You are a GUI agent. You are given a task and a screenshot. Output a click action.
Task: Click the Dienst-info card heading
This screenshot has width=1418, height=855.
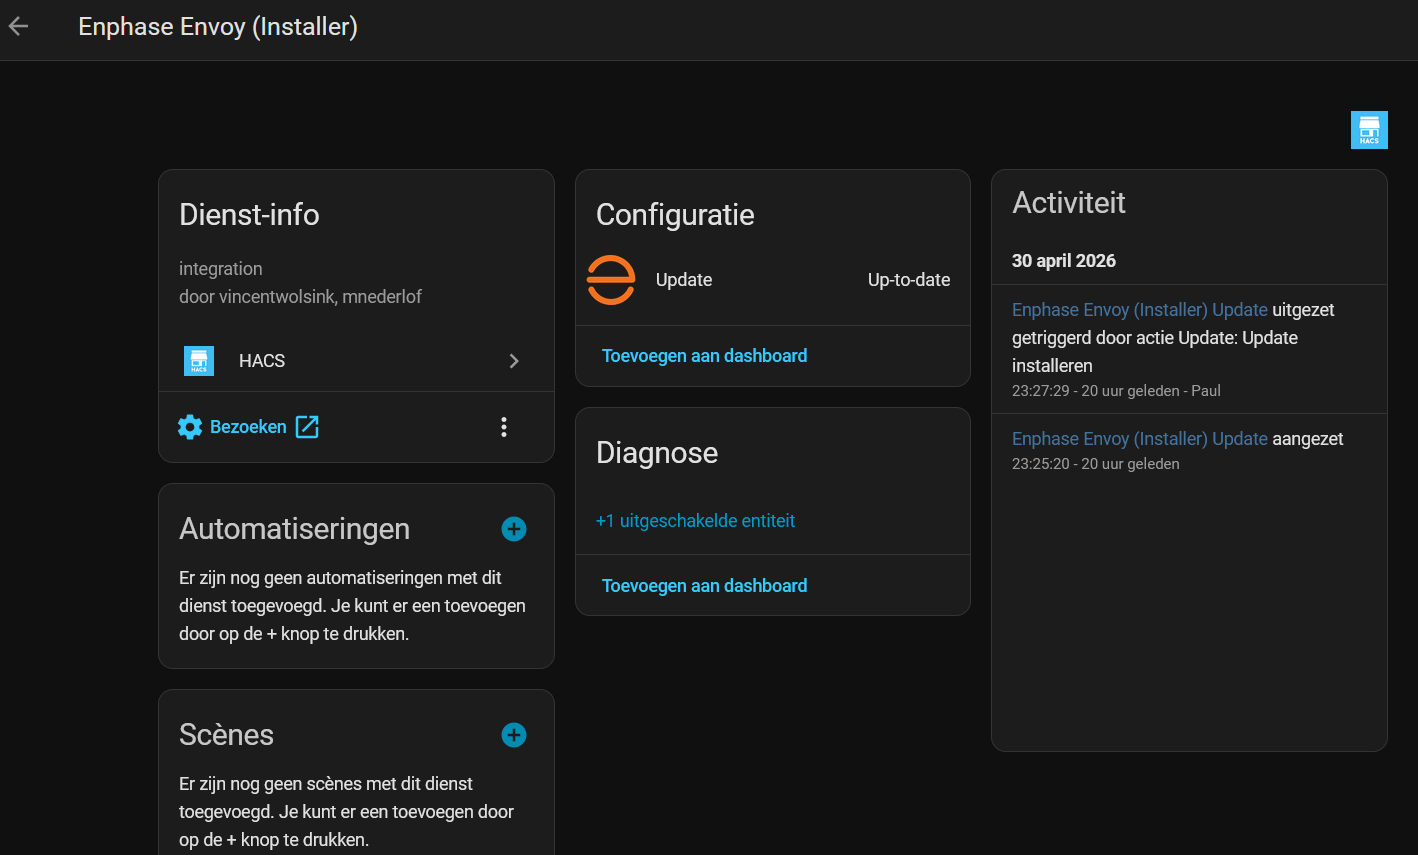click(249, 215)
